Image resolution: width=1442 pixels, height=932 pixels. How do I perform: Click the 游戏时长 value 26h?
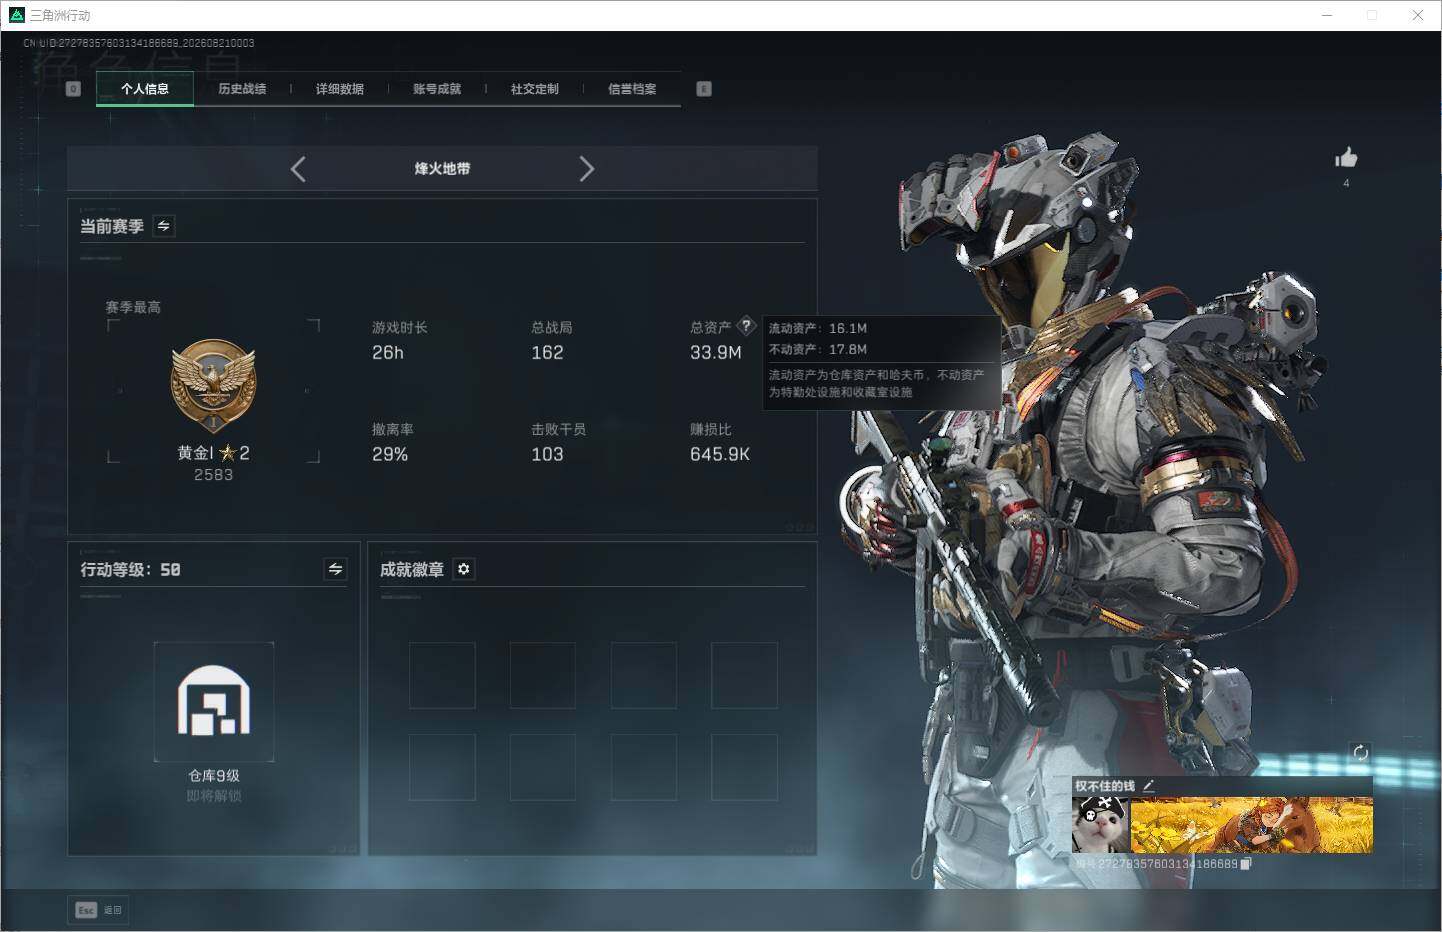point(388,353)
